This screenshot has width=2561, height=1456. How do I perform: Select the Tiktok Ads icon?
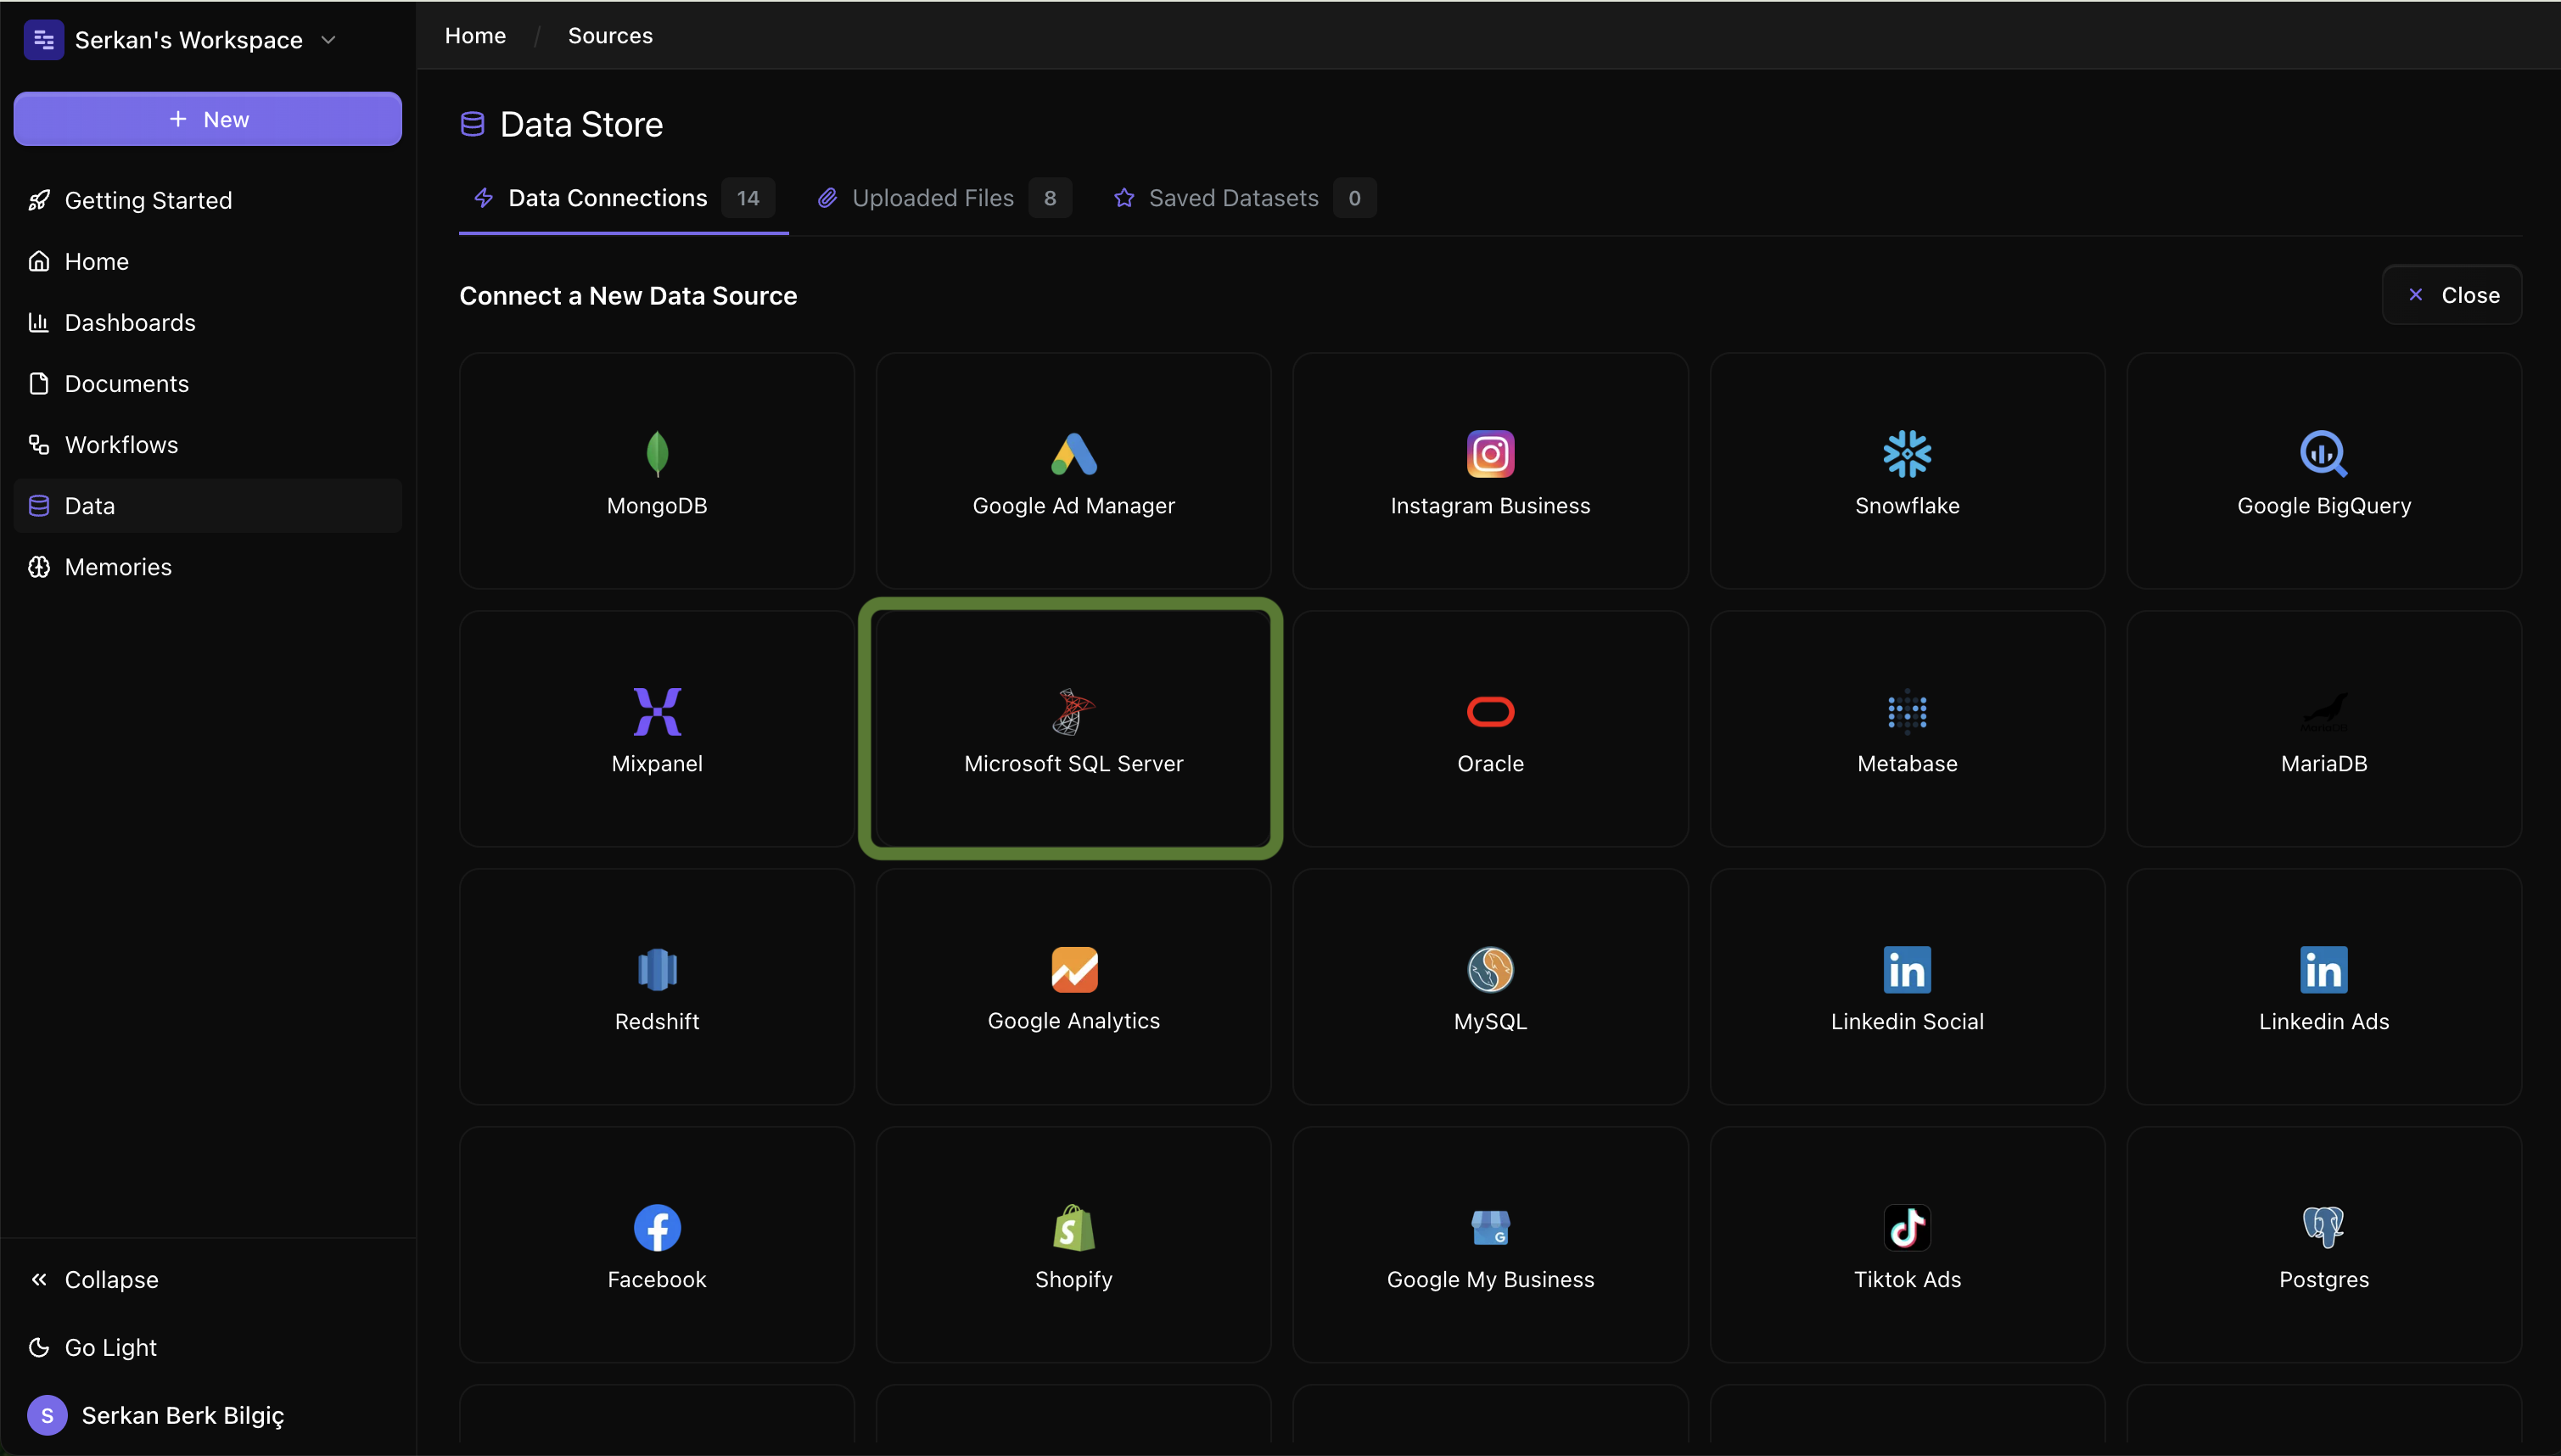[1907, 1227]
